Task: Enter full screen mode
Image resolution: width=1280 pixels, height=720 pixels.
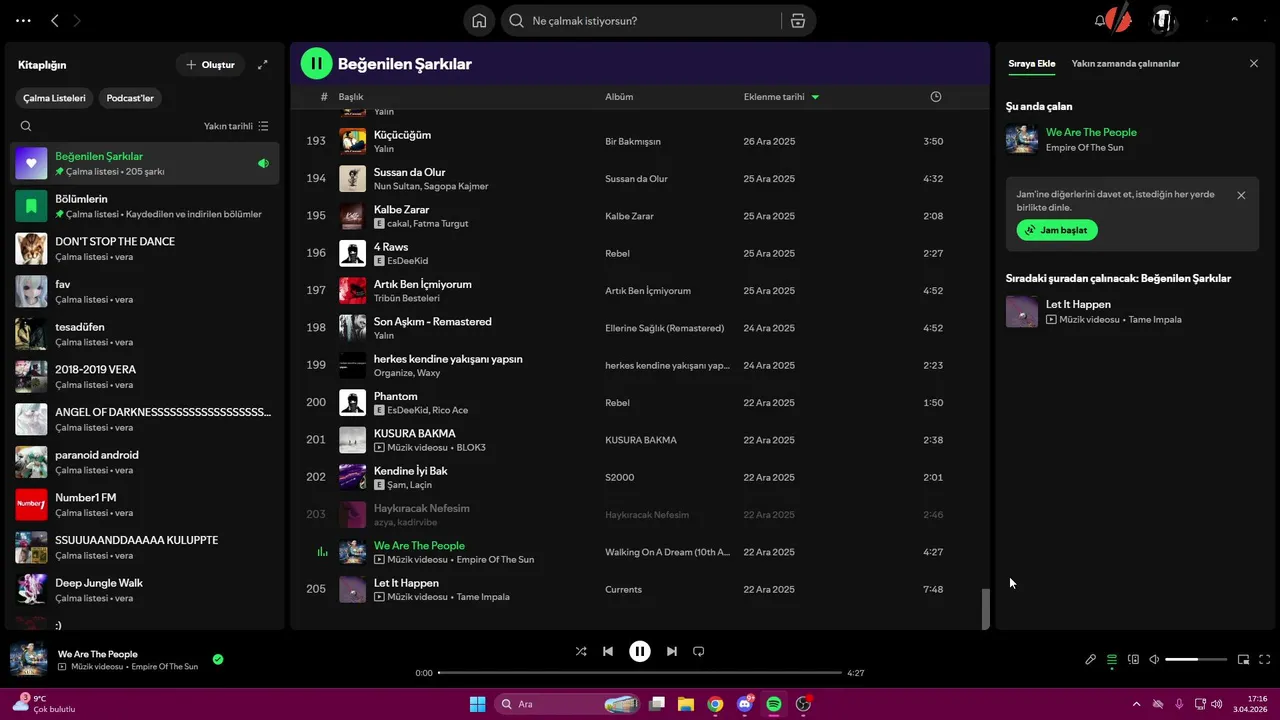Action: coord(1265,659)
